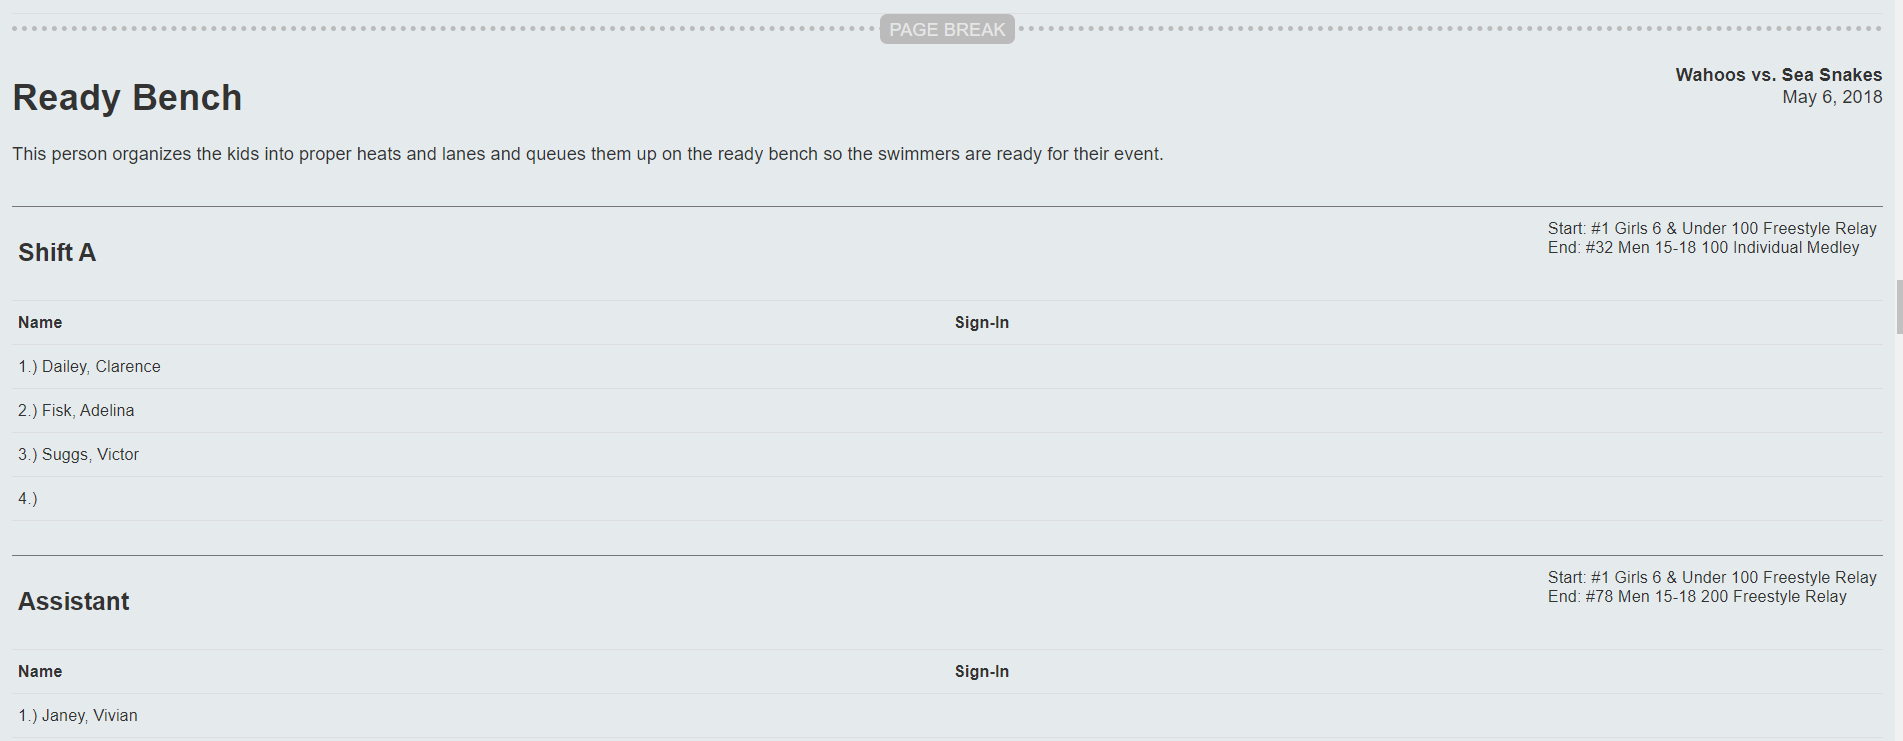Click the May 6, 2018 date
Image resolution: width=1903 pixels, height=741 pixels.
click(x=1832, y=97)
